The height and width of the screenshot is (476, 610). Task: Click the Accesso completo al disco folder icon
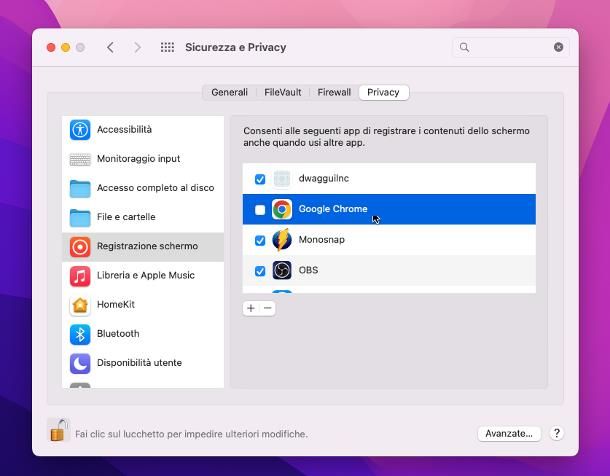(x=80, y=189)
